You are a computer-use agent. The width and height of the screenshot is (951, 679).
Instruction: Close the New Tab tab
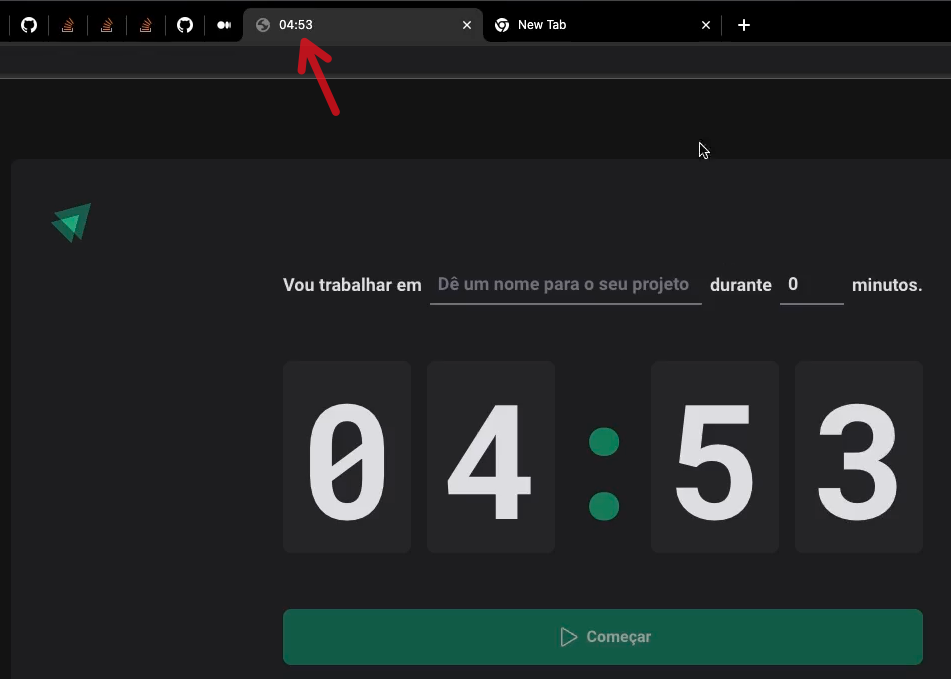[705, 25]
